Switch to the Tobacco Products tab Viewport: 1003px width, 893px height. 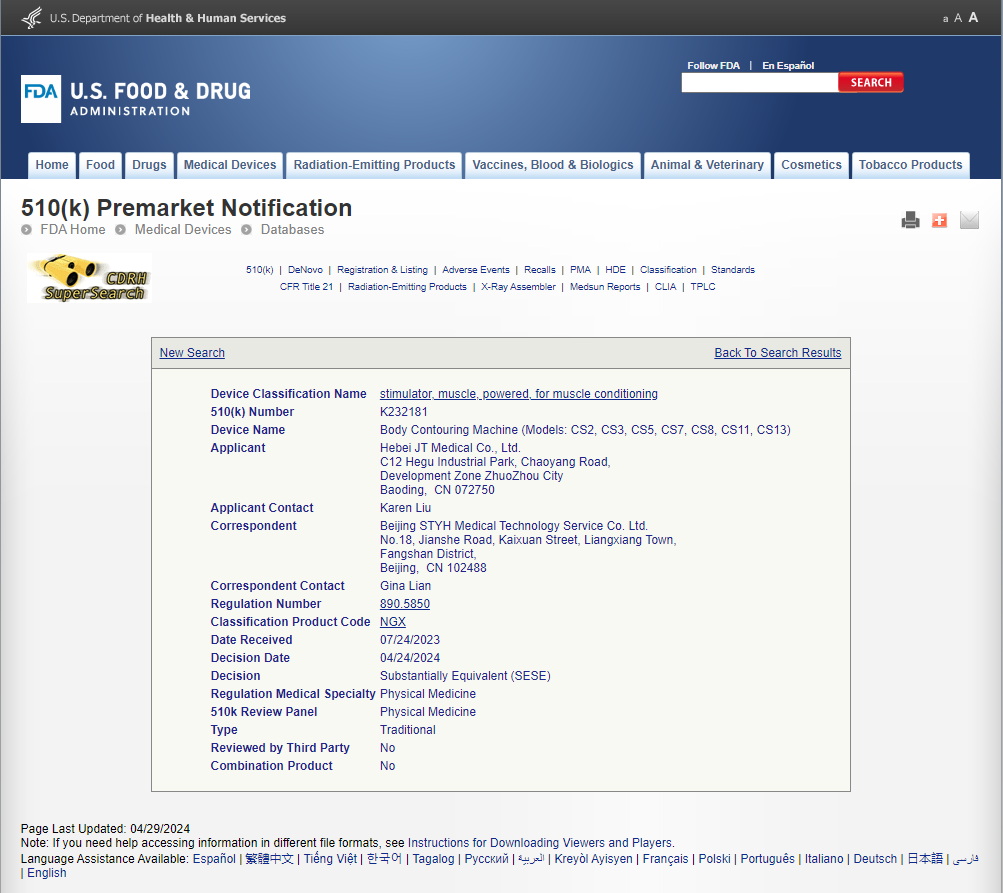(910, 165)
